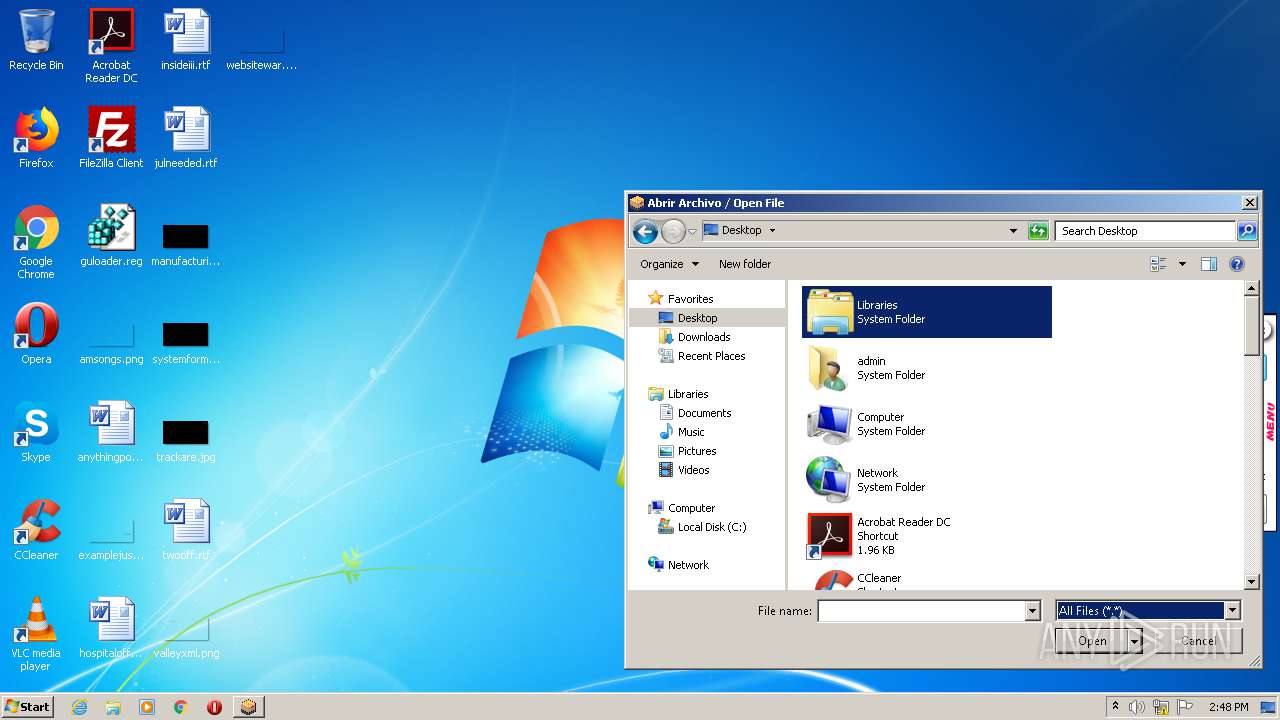The image size is (1280, 720).
Task: Click the search magnifier icon in dialog
Action: (1246, 231)
